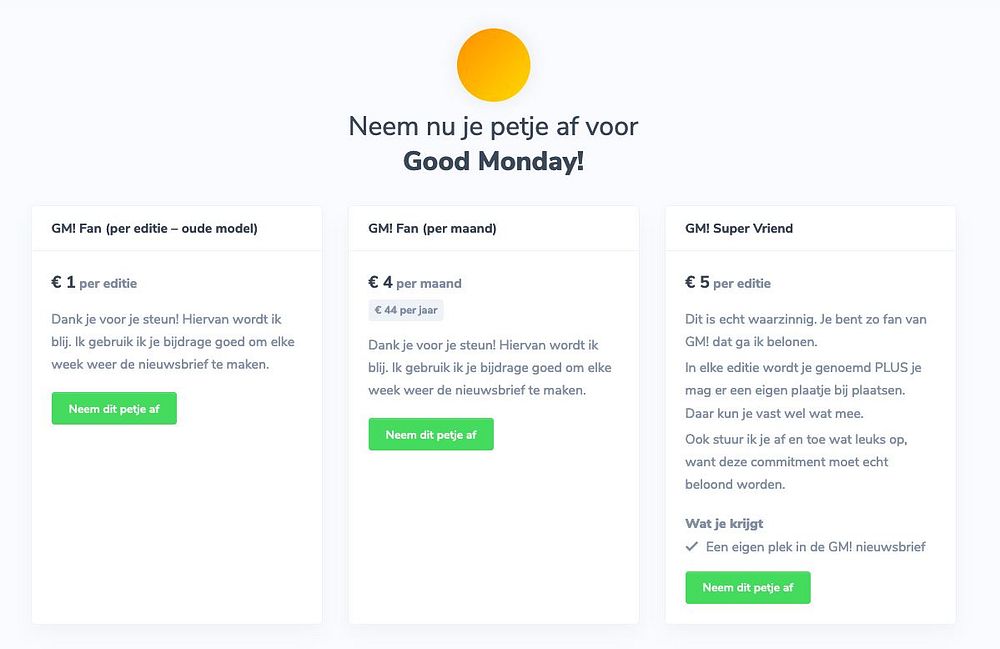Click 'Een eigen plek in de GM! nieuwsbrief' benefit
This screenshot has height=649, width=1000.
815,547
